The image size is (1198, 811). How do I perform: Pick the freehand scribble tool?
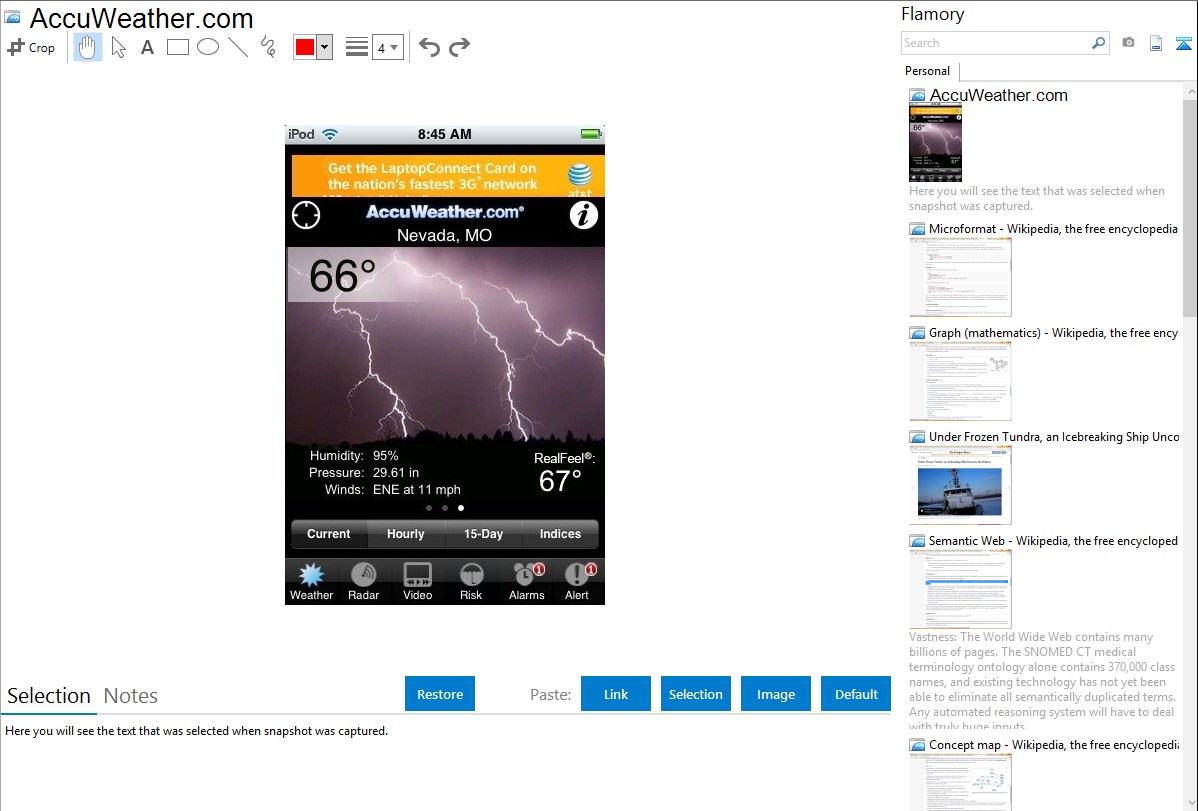[268, 47]
